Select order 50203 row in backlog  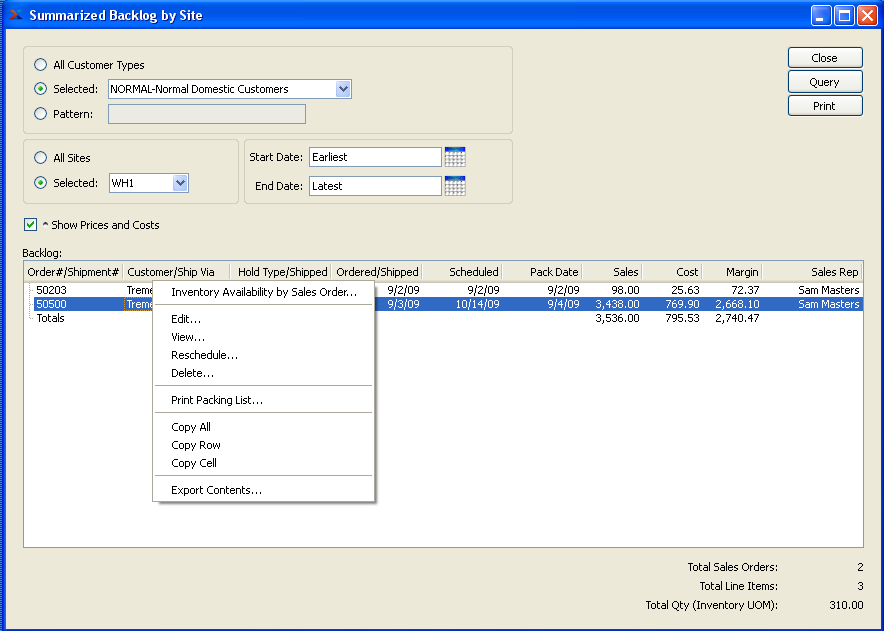click(x=52, y=290)
